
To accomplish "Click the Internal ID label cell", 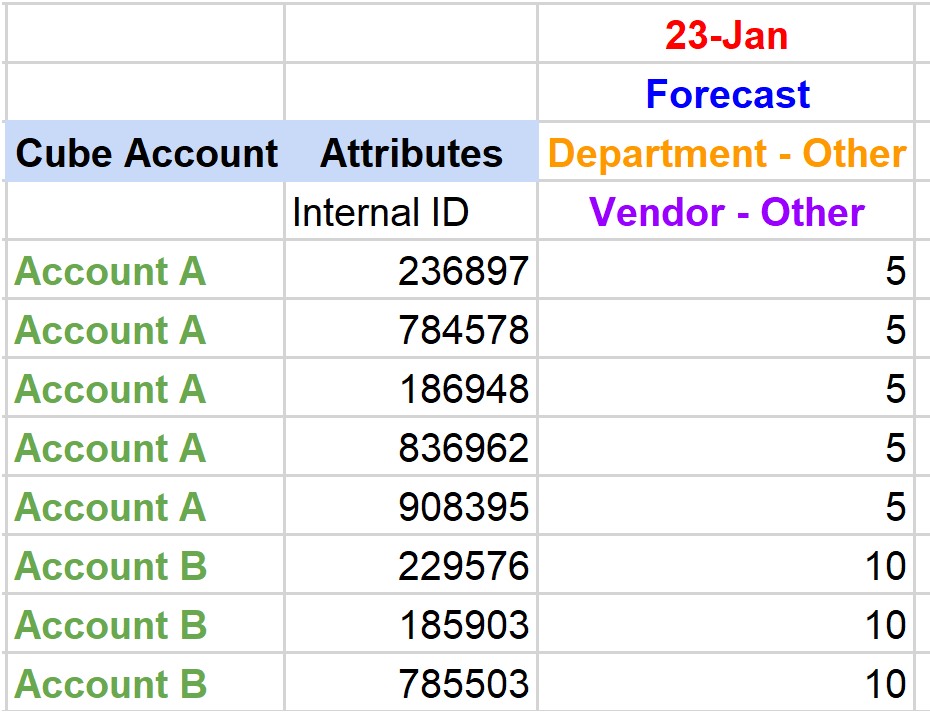I will click(411, 211).
